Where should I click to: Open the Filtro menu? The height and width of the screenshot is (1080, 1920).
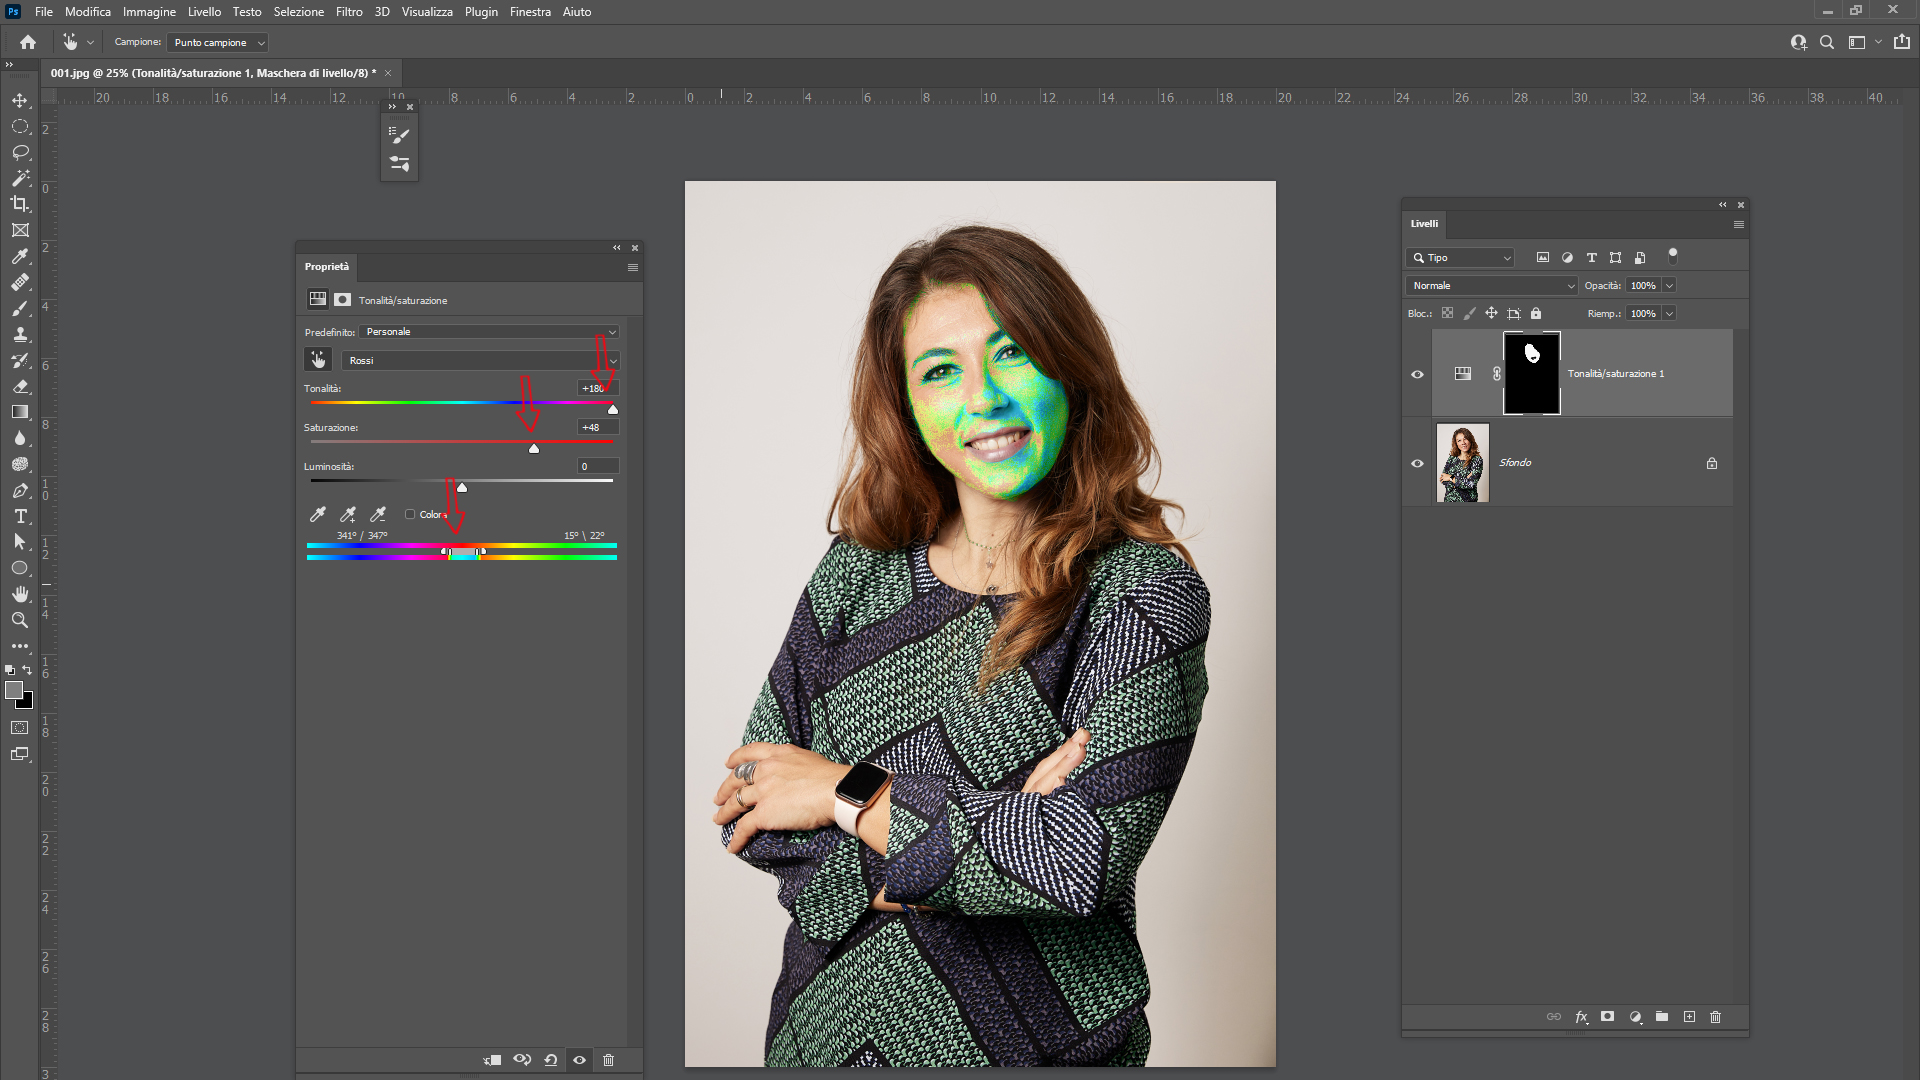349,12
